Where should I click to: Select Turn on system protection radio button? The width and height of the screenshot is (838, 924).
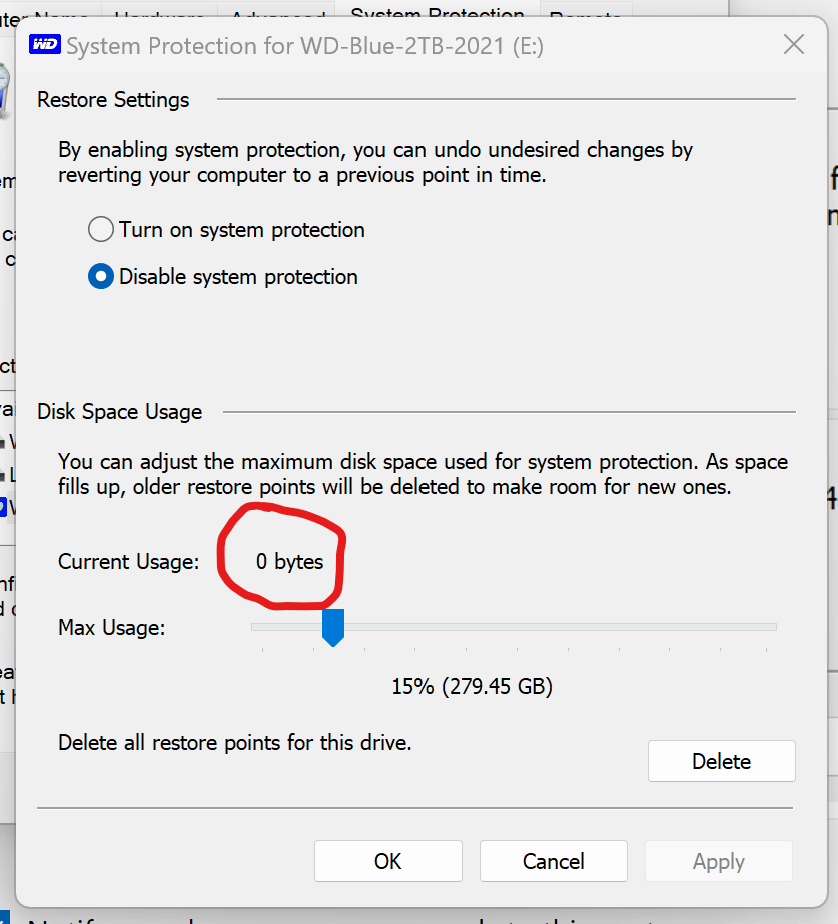click(x=101, y=229)
